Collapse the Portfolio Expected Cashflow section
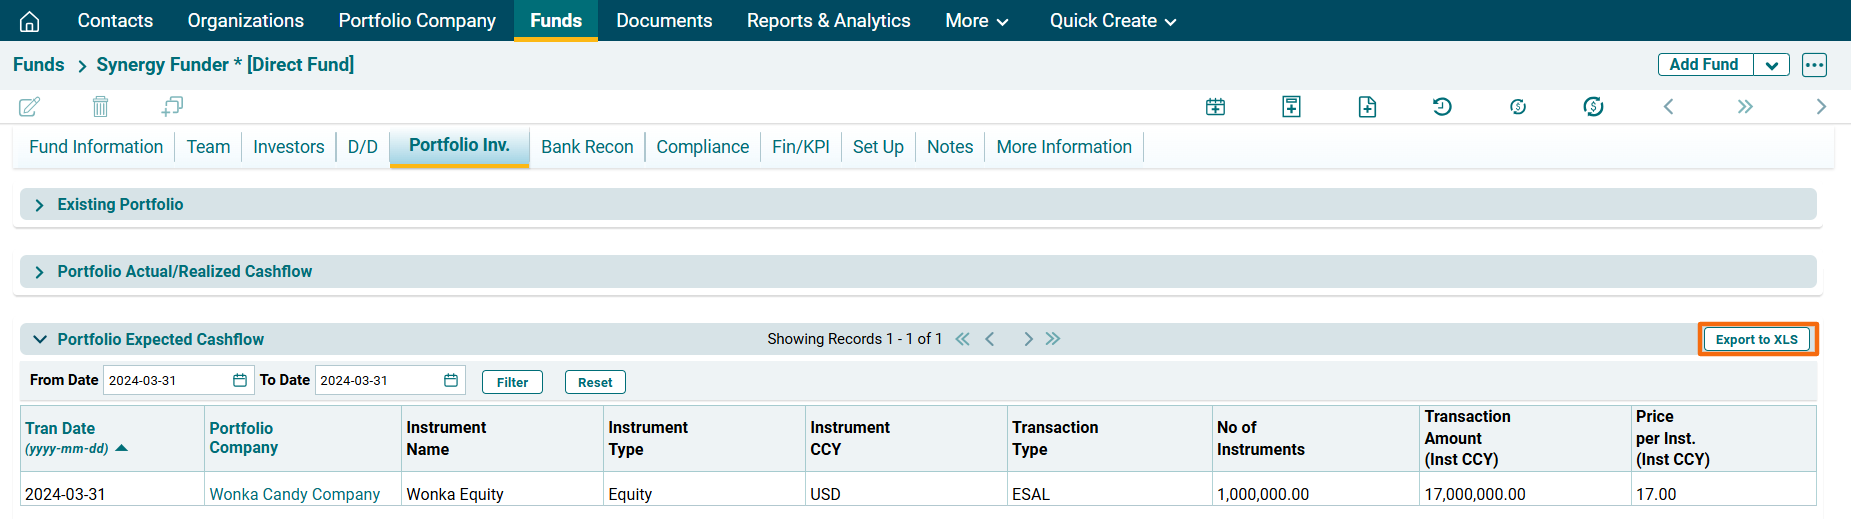The image size is (1851, 519). coord(40,340)
